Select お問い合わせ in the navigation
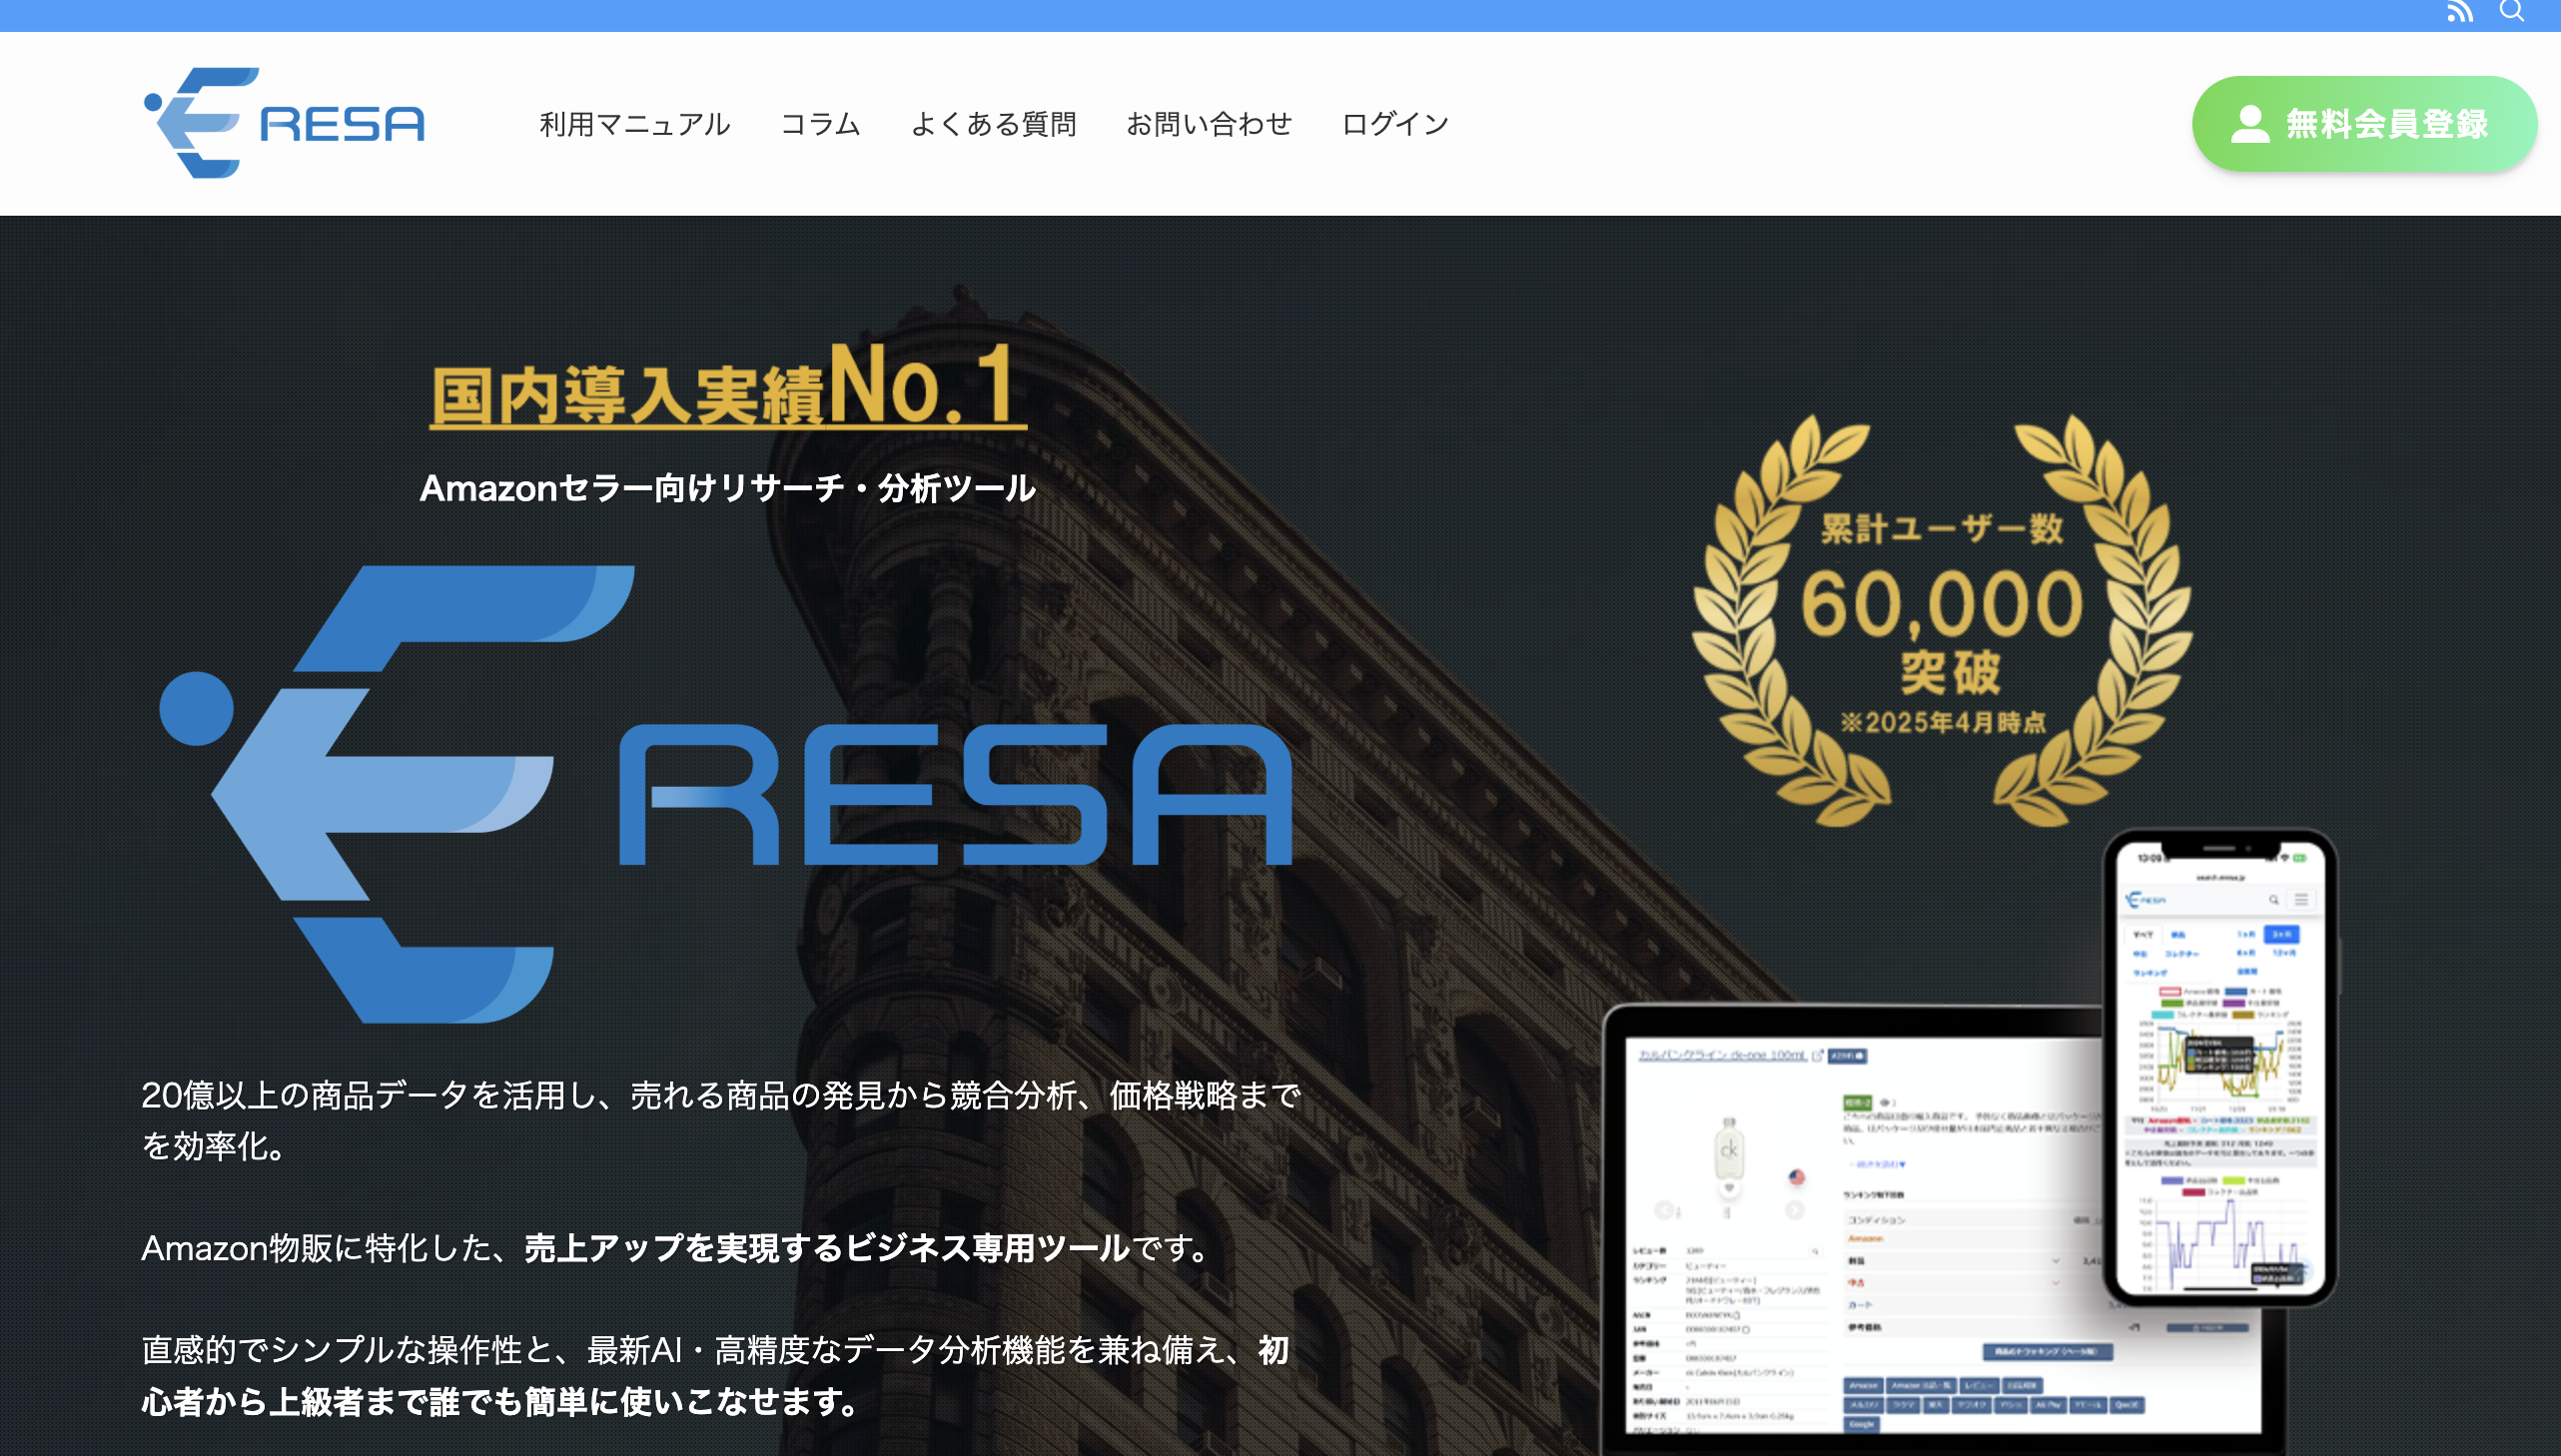2561x1456 pixels. (x=1209, y=124)
